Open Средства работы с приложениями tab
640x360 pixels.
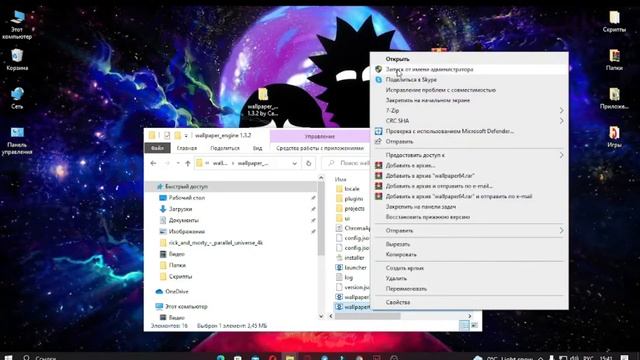[x=320, y=148]
